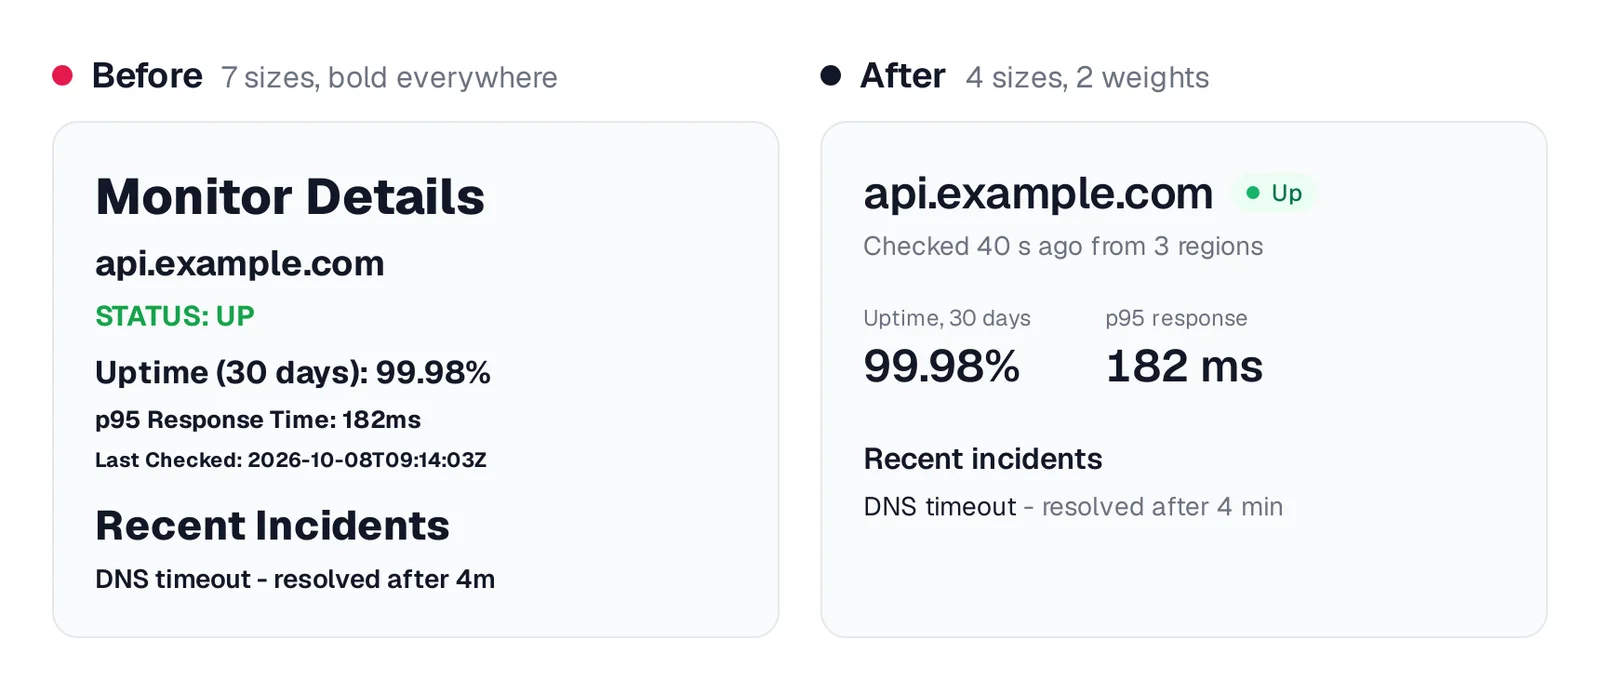Click "p95 Response Time: 182ms" text
Image resolution: width=1600 pixels, height=694 pixels.
[258, 420]
